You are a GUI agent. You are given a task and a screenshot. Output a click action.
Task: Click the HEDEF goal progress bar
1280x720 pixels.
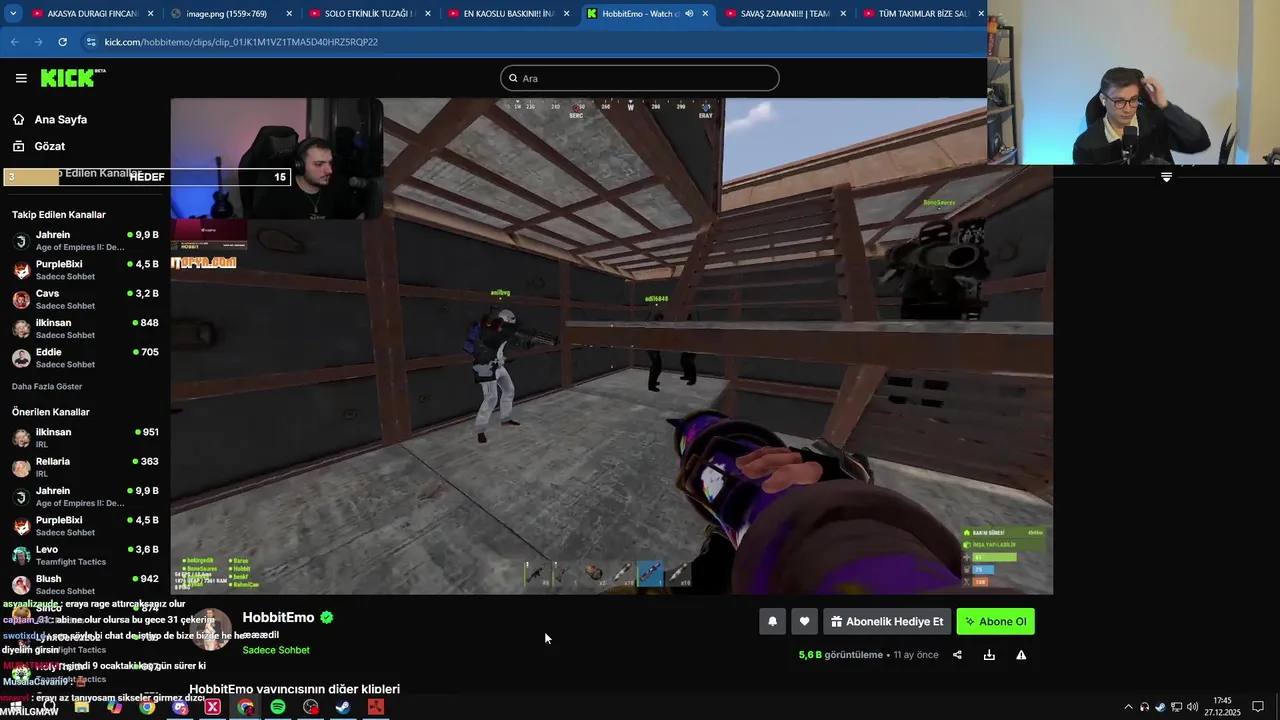click(148, 177)
